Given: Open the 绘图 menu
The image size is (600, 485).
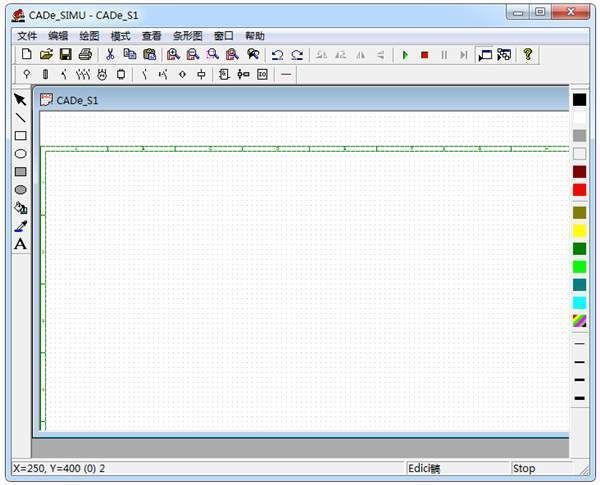Looking at the screenshot, I should [89, 36].
